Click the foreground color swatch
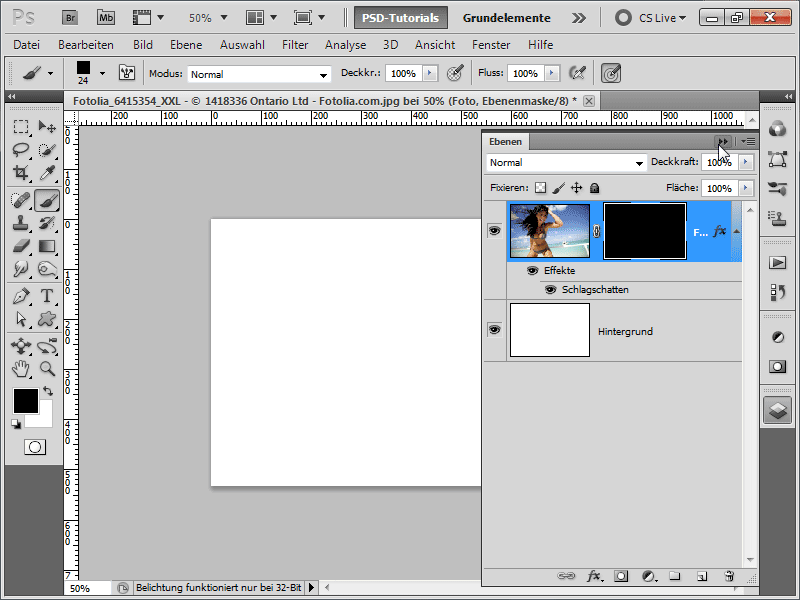The height and width of the screenshot is (600, 800). tap(26, 401)
